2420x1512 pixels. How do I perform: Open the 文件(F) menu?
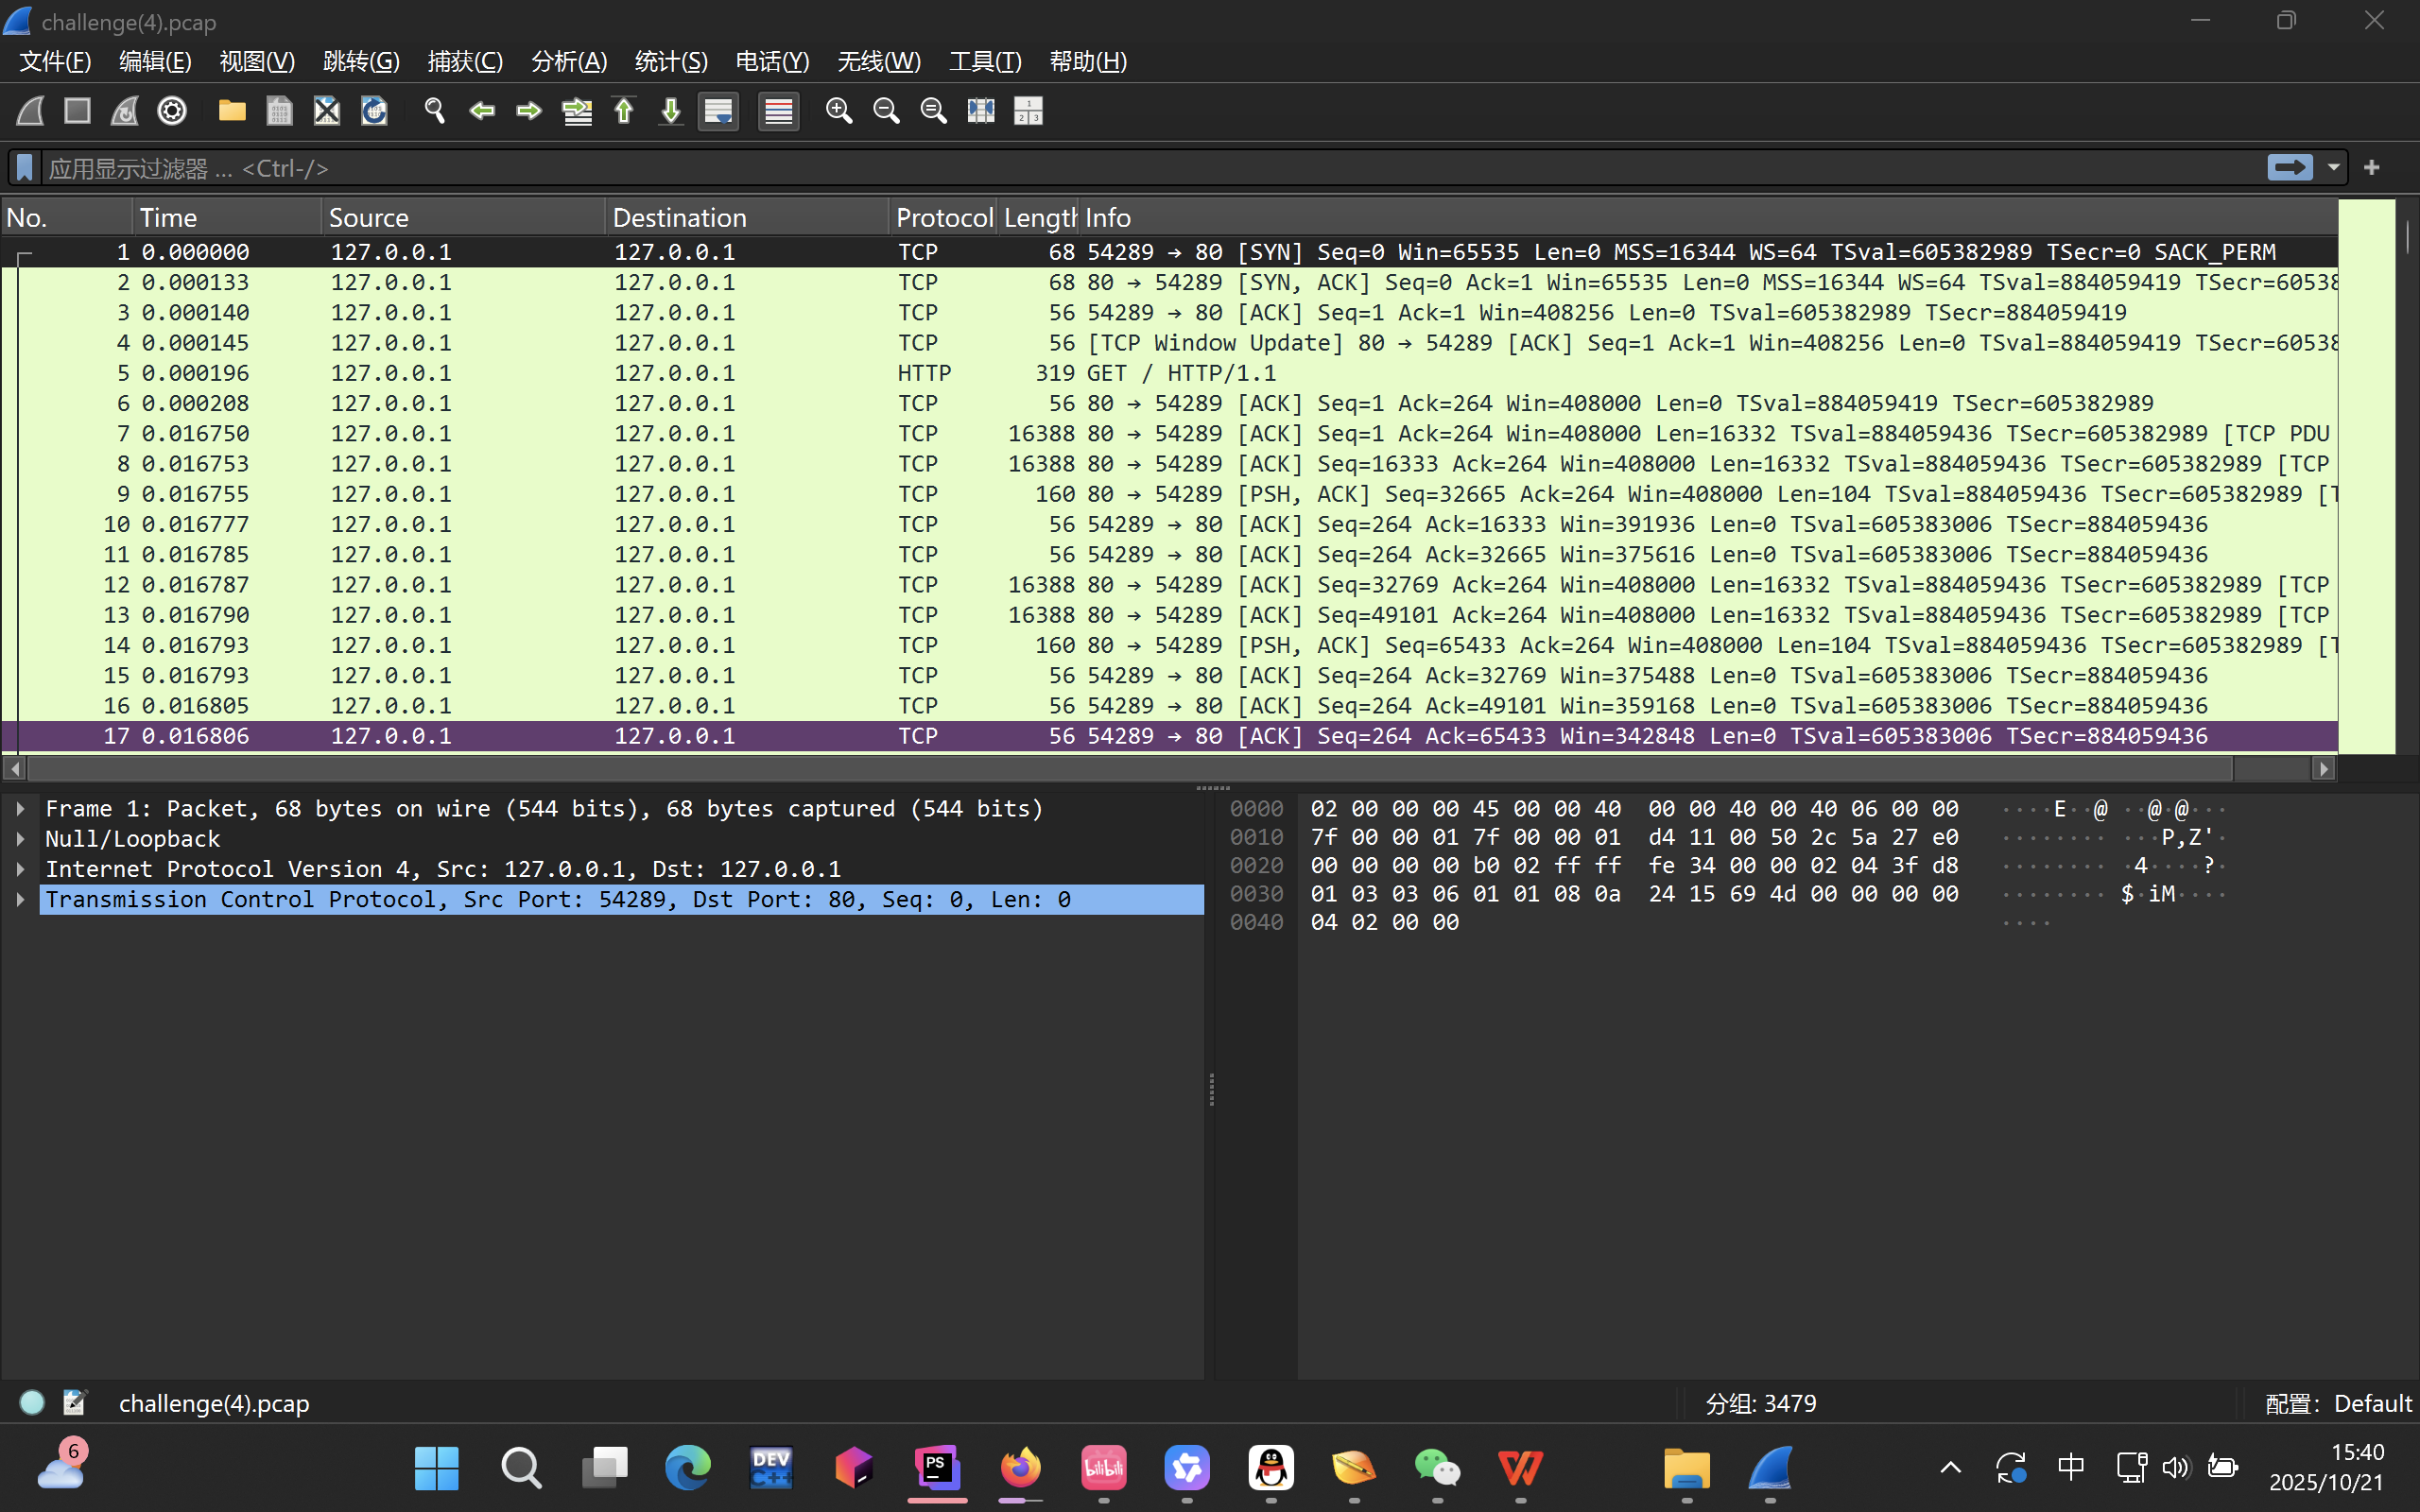tap(56, 62)
